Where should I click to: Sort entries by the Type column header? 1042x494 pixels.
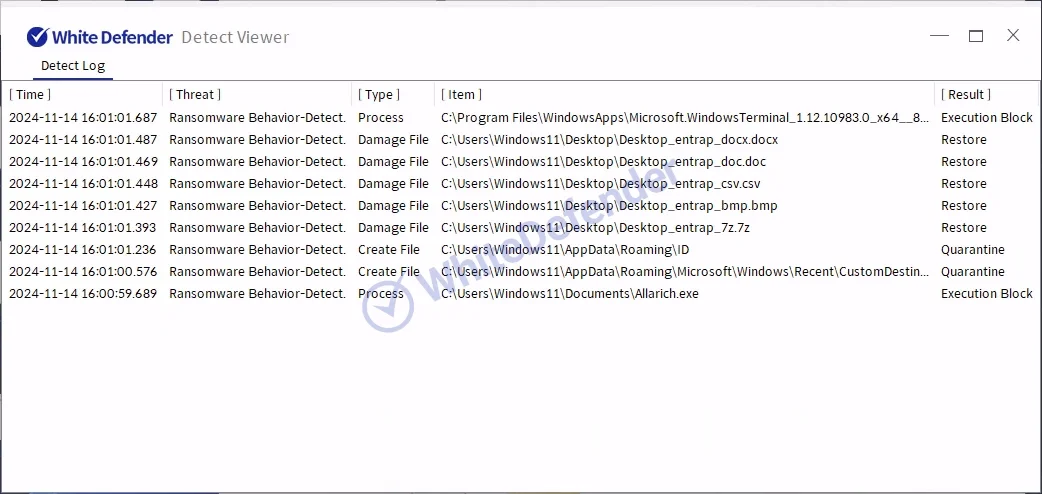point(379,94)
